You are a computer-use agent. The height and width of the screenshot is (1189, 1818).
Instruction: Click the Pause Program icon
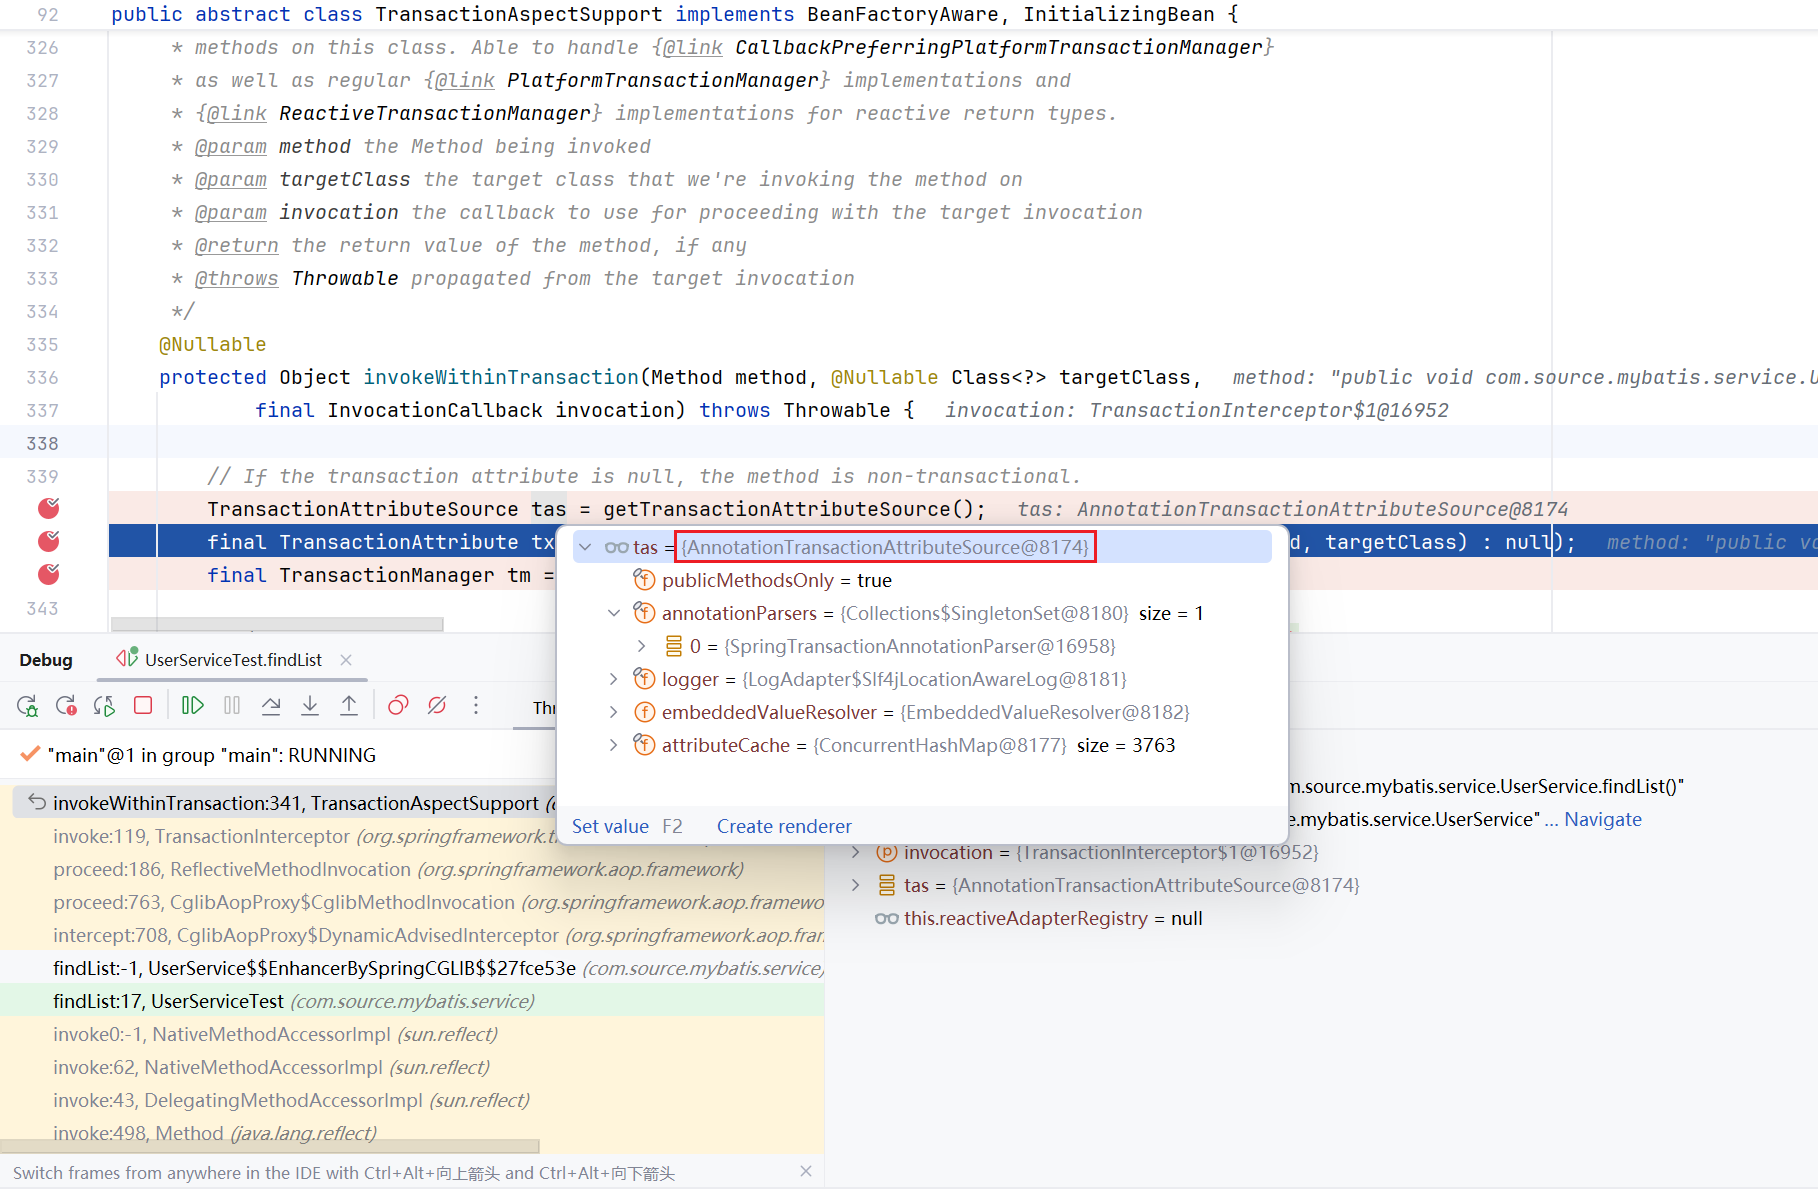[232, 706]
